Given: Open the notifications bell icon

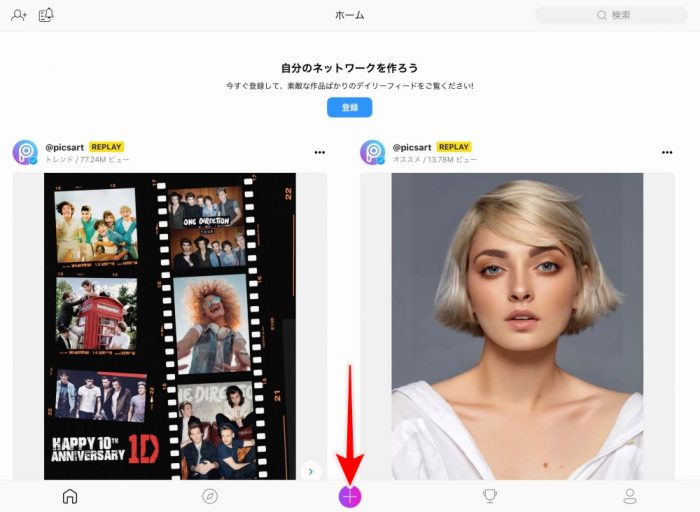Looking at the screenshot, I should coord(46,15).
